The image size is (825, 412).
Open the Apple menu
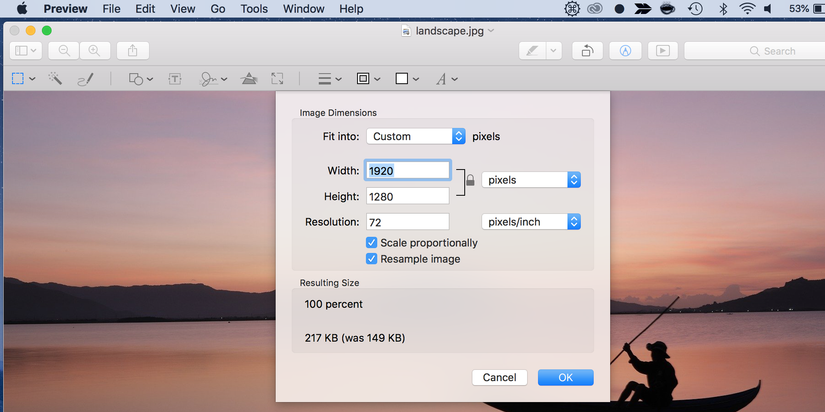(x=22, y=9)
